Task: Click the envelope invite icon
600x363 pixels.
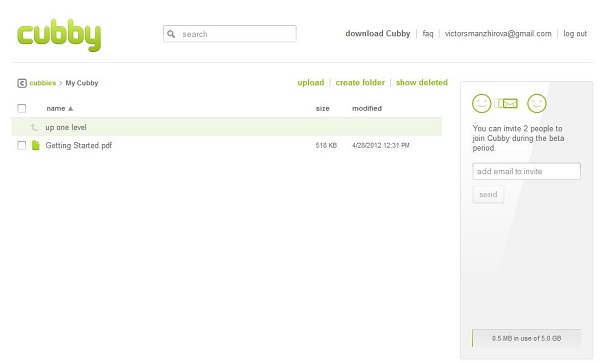Action: tap(506, 103)
